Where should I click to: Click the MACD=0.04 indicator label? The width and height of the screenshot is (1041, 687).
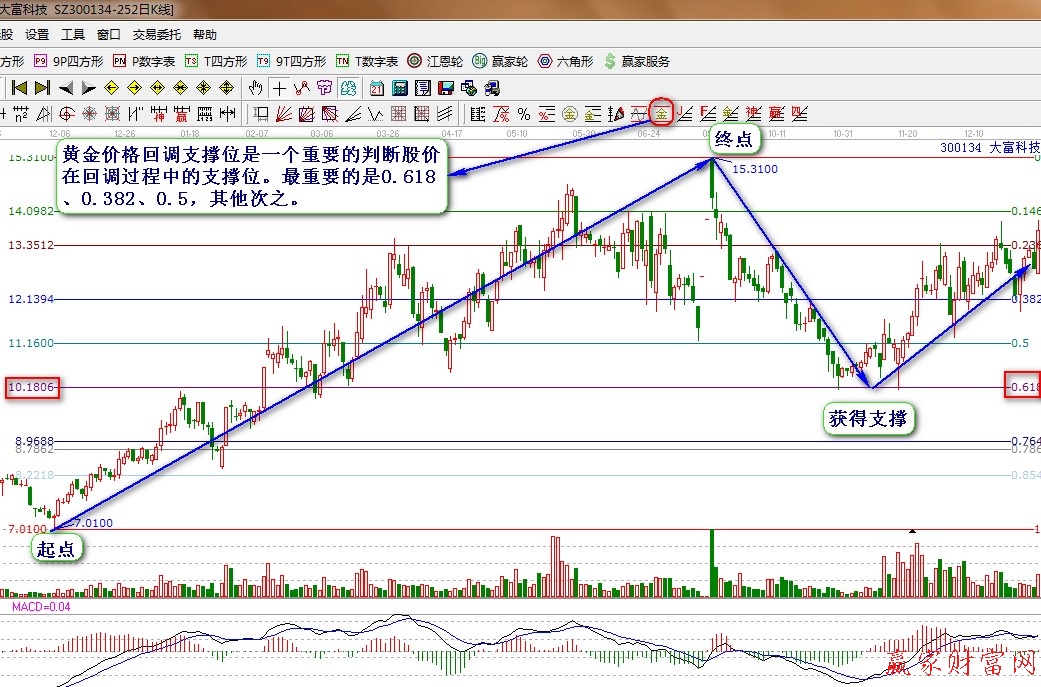click(x=40, y=607)
